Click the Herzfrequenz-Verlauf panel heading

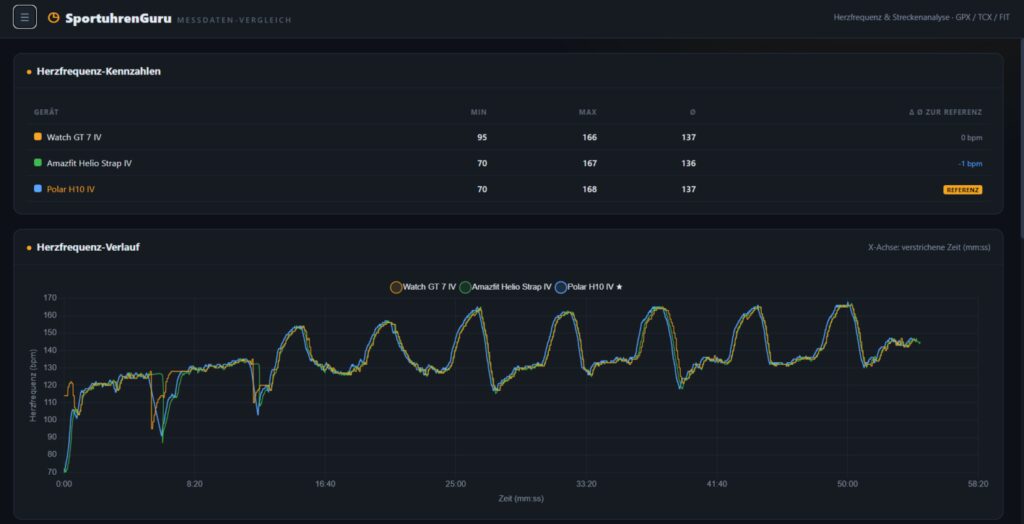point(88,248)
